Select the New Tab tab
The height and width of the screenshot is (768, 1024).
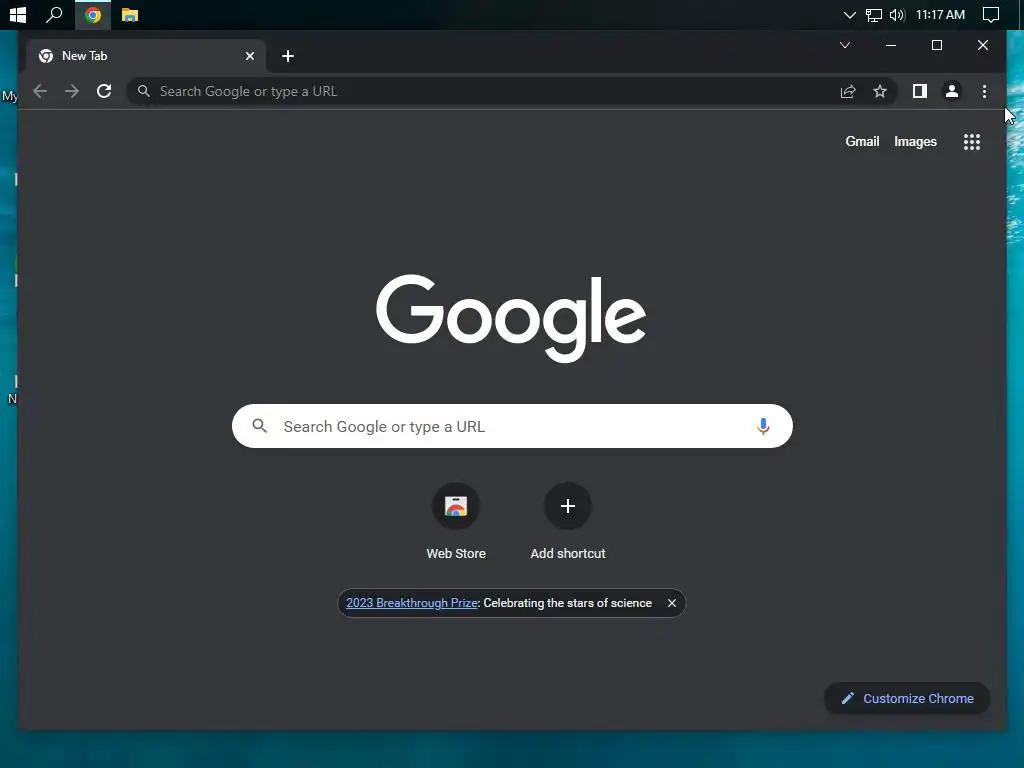coord(146,56)
